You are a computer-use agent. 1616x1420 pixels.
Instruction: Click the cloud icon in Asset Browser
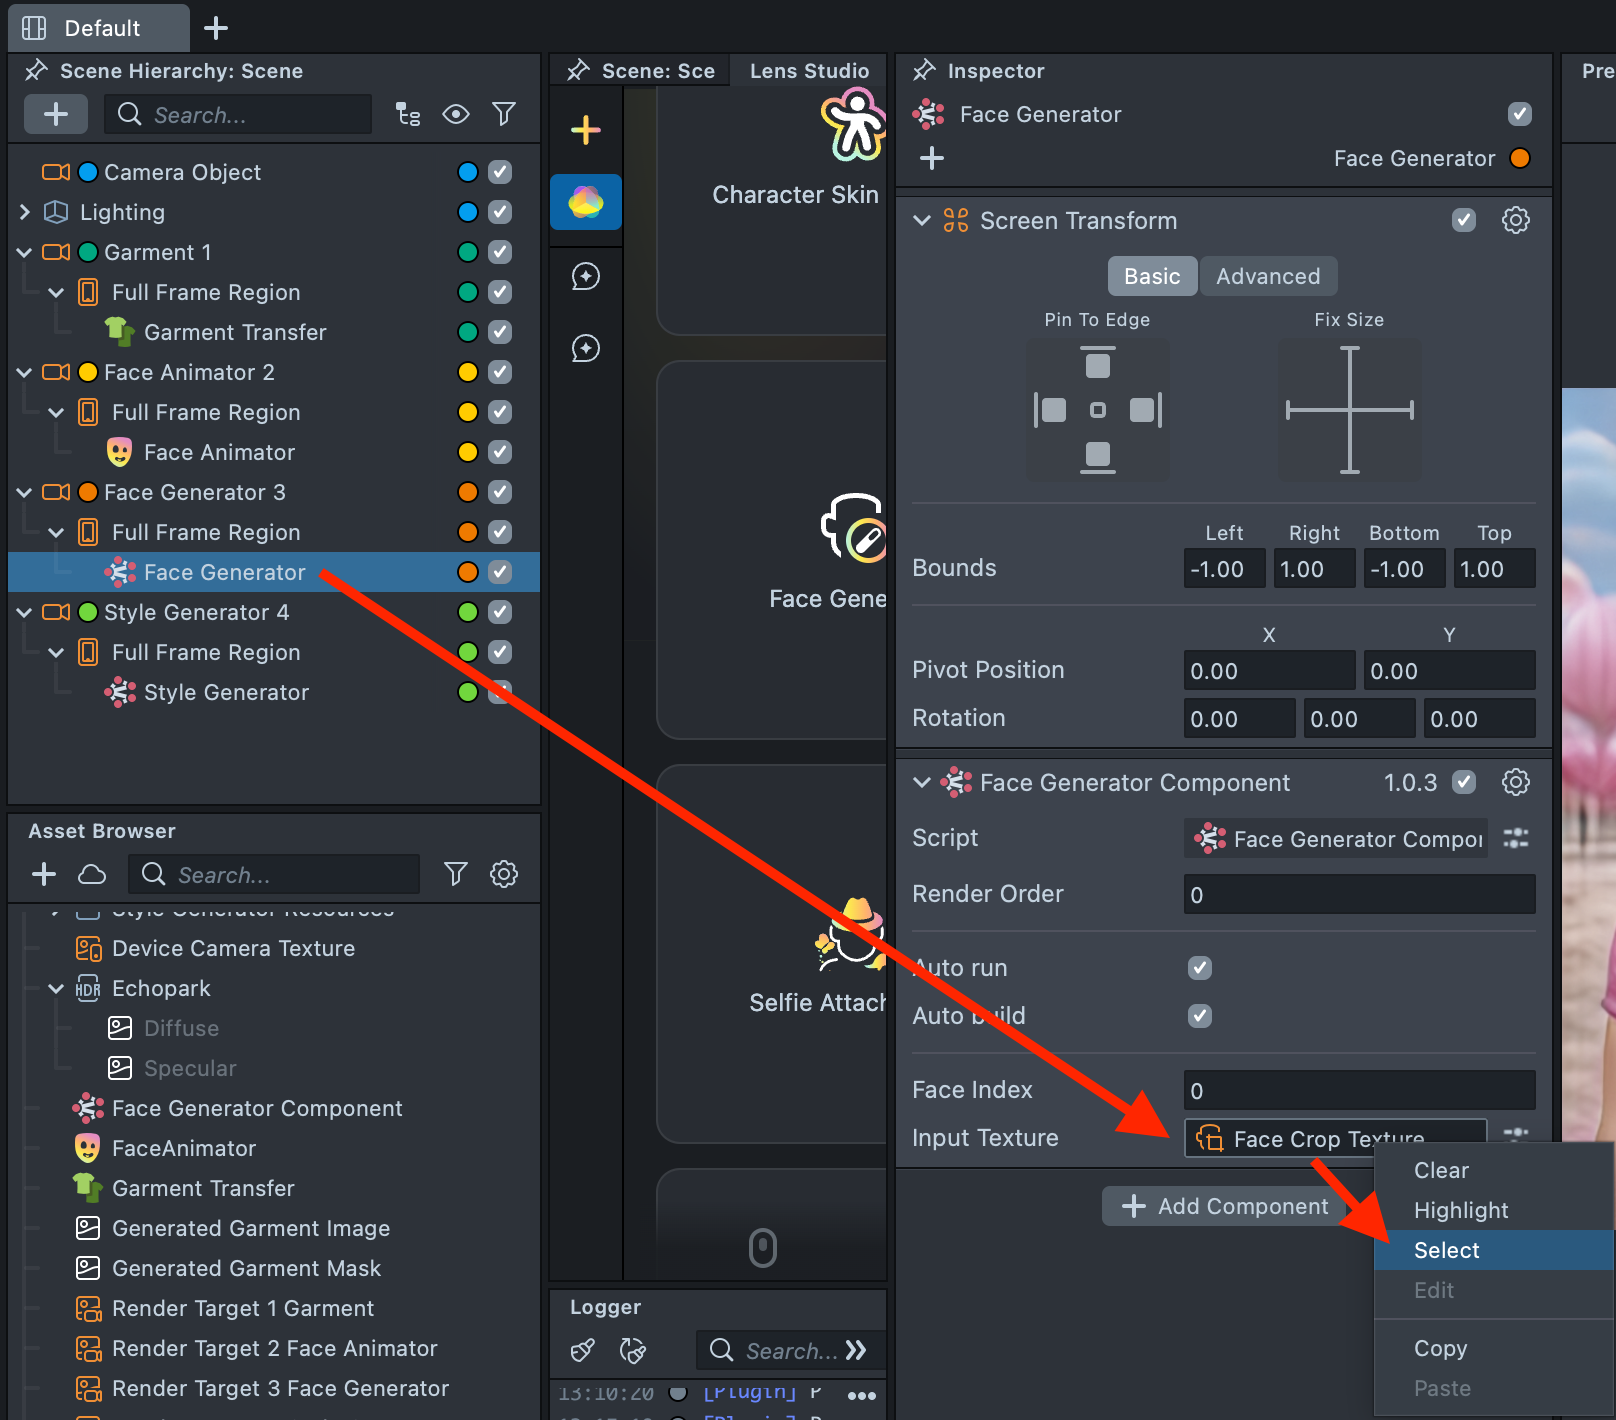pyautogui.click(x=92, y=875)
